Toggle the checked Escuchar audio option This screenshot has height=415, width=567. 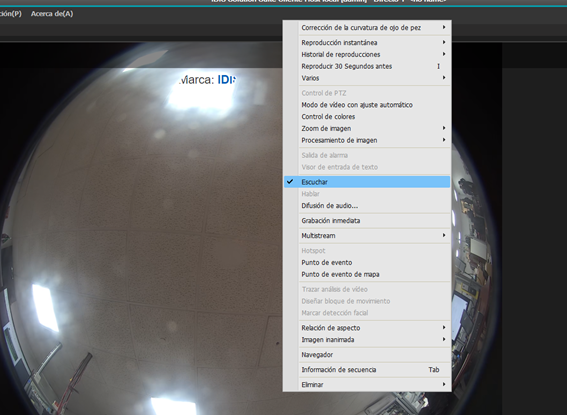(x=367, y=182)
